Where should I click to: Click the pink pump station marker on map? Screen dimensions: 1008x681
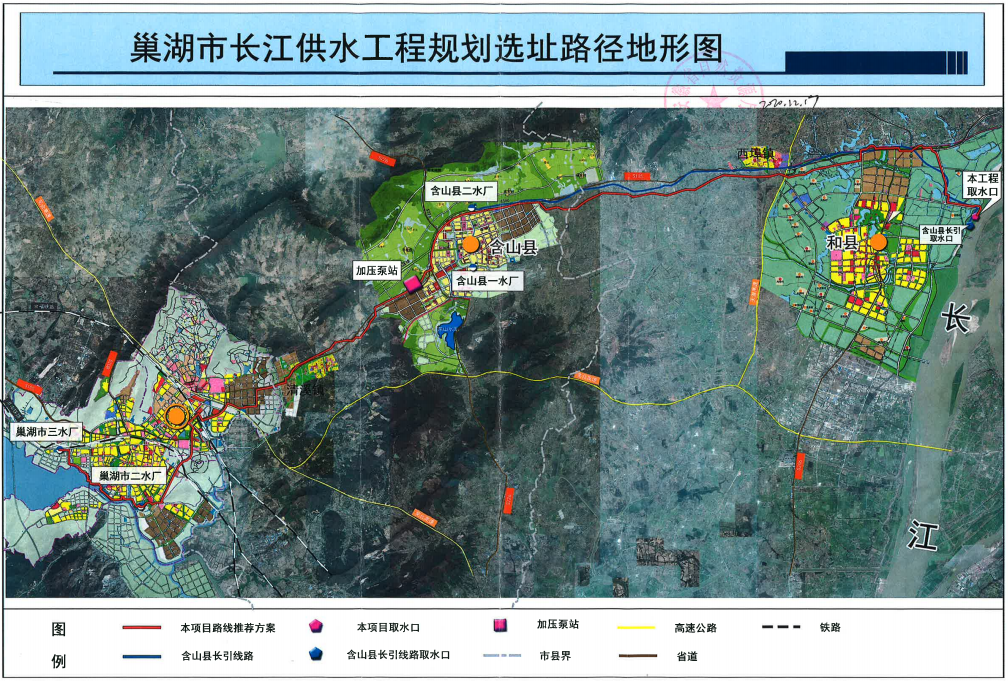pos(412,283)
